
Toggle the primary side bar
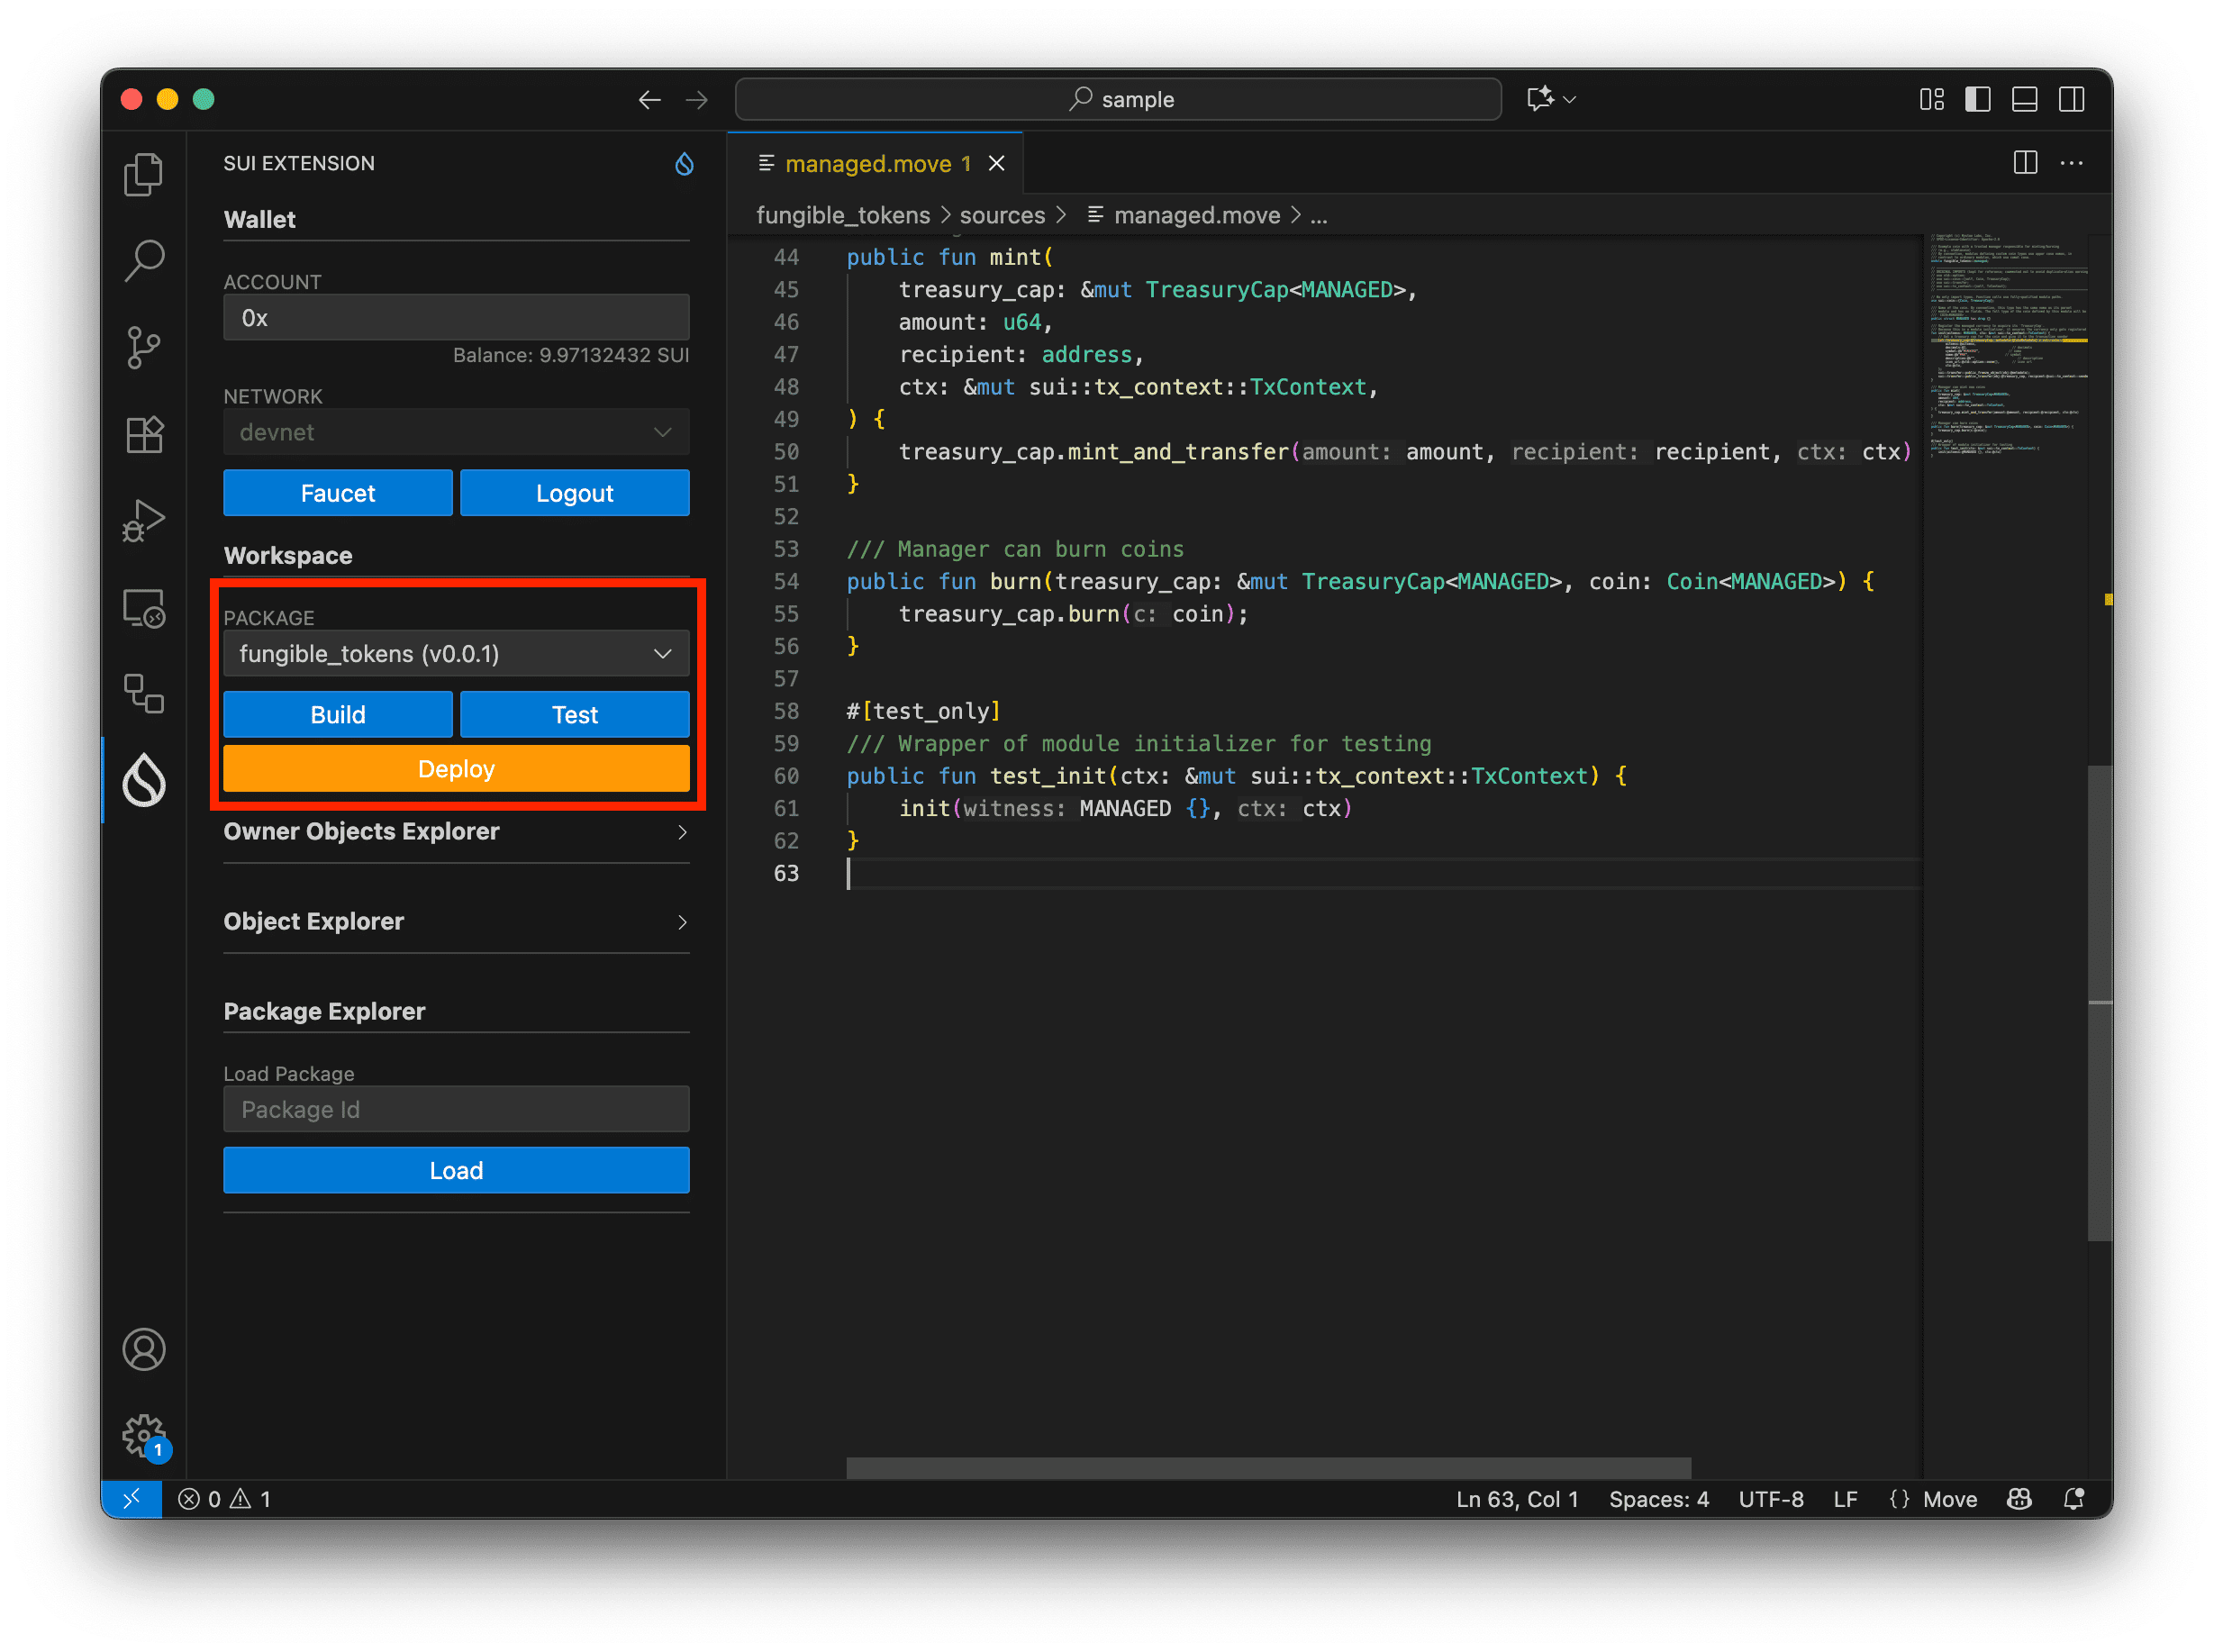click(1977, 99)
